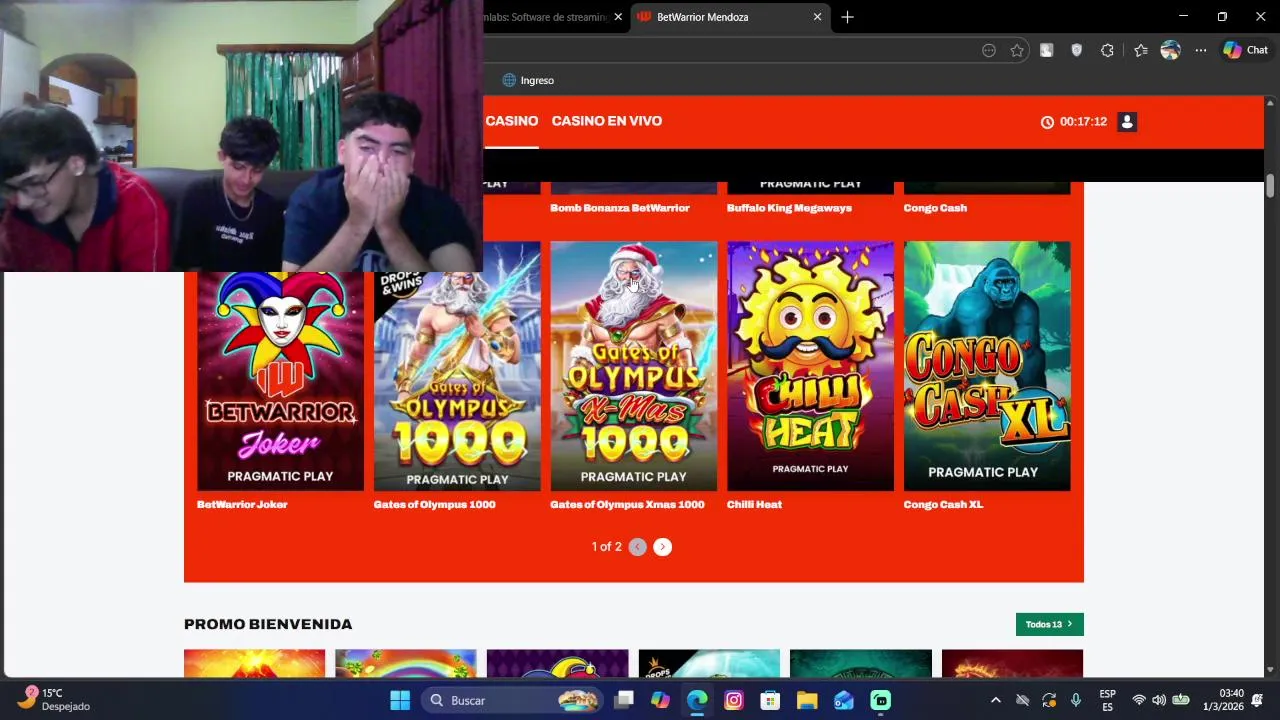Viewport: 1280px width, 720px height.
Task: Open Instagram from the taskbar
Action: tap(734, 701)
